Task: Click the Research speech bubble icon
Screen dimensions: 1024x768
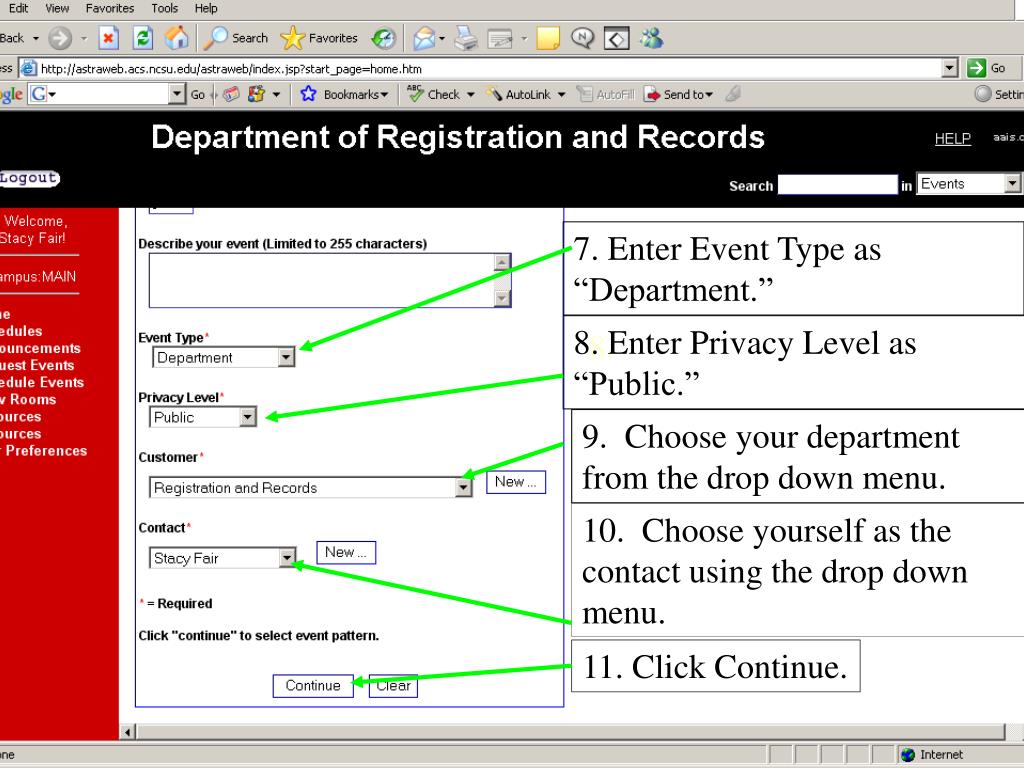Action: pyautogui.click(x=583, y=38)
